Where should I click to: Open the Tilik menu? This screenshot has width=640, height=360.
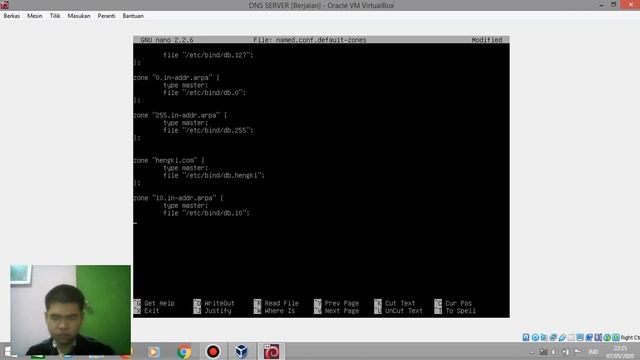(x=55, y=16)
